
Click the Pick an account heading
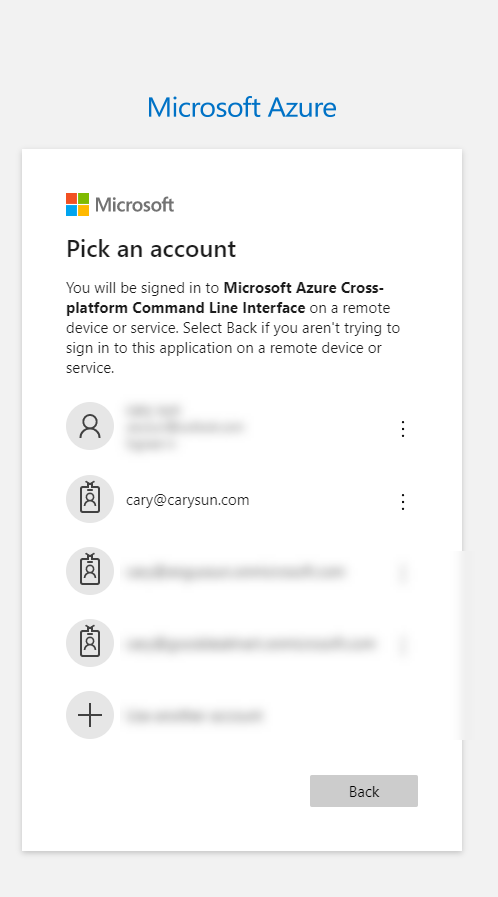(151, 249)
